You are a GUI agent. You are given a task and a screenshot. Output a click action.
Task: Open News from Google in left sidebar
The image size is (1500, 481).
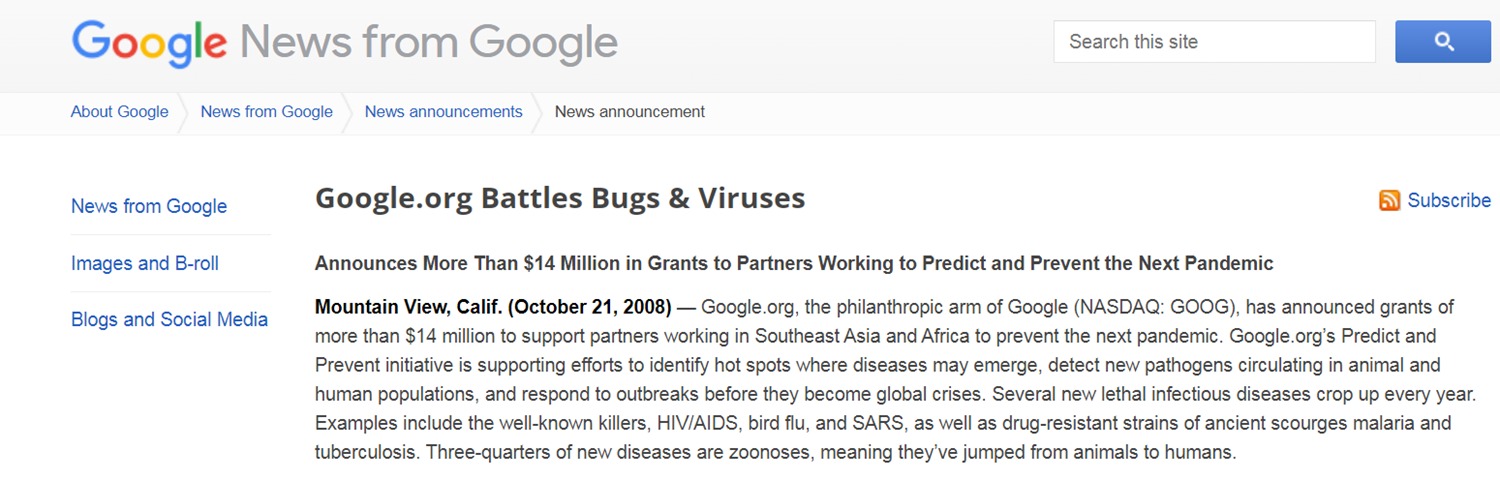coord(149,206)
